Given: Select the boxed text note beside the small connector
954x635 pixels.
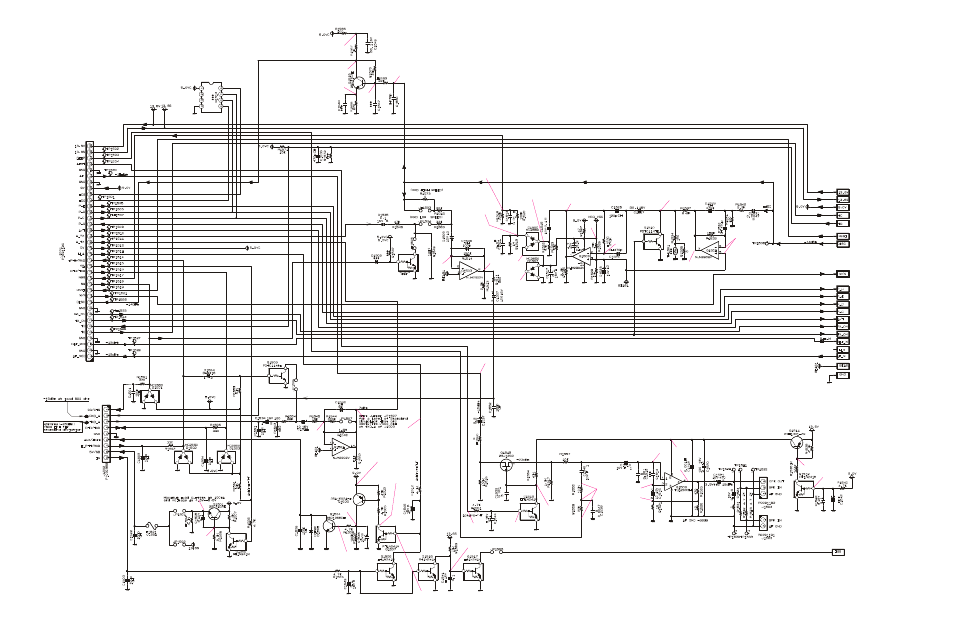Looking at the screenshot, I should click(x=63, y=426).
